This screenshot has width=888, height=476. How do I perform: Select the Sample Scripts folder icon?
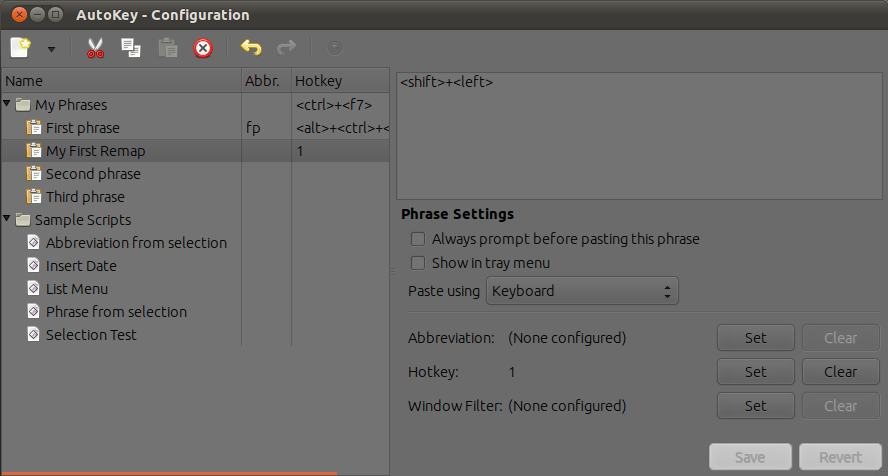point(23,220)
